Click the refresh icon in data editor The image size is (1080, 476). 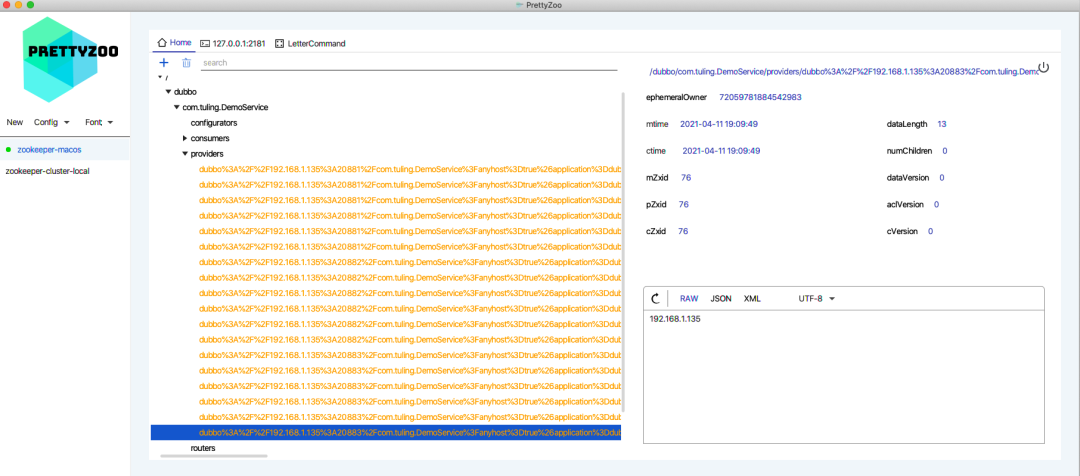[656, 298]
